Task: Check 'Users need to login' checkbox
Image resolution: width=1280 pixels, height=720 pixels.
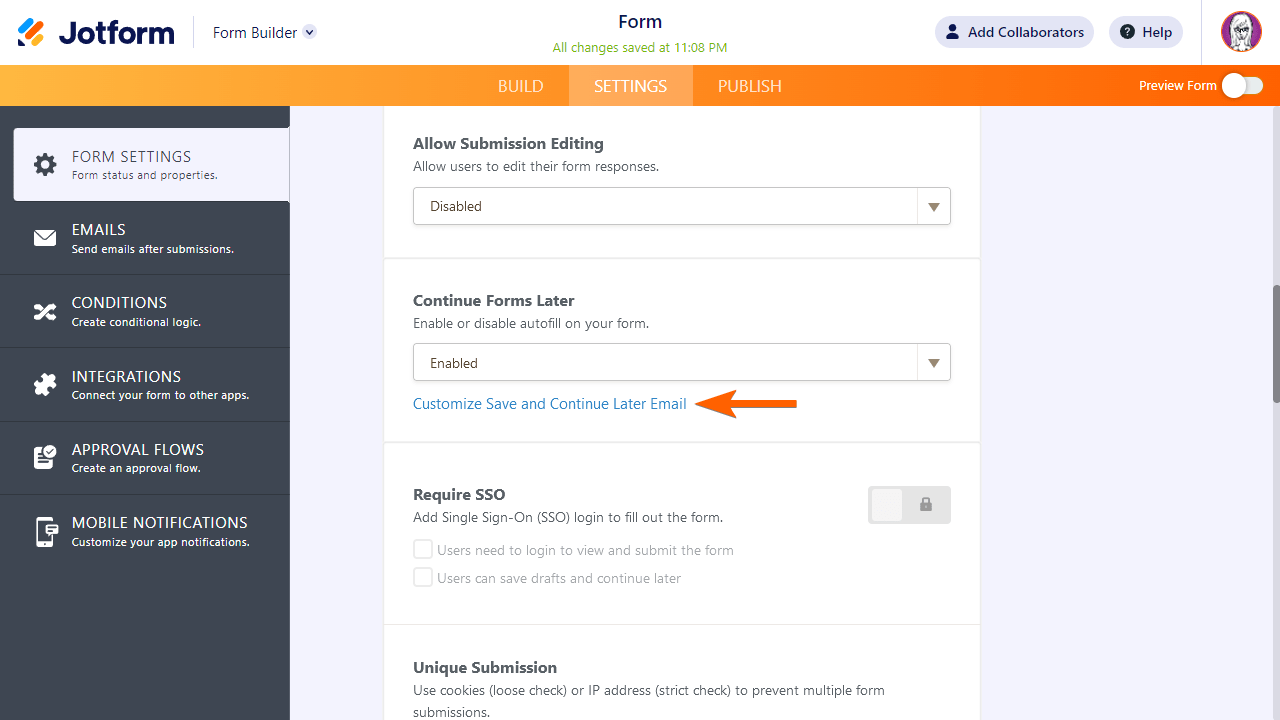Action: point(423,550)
